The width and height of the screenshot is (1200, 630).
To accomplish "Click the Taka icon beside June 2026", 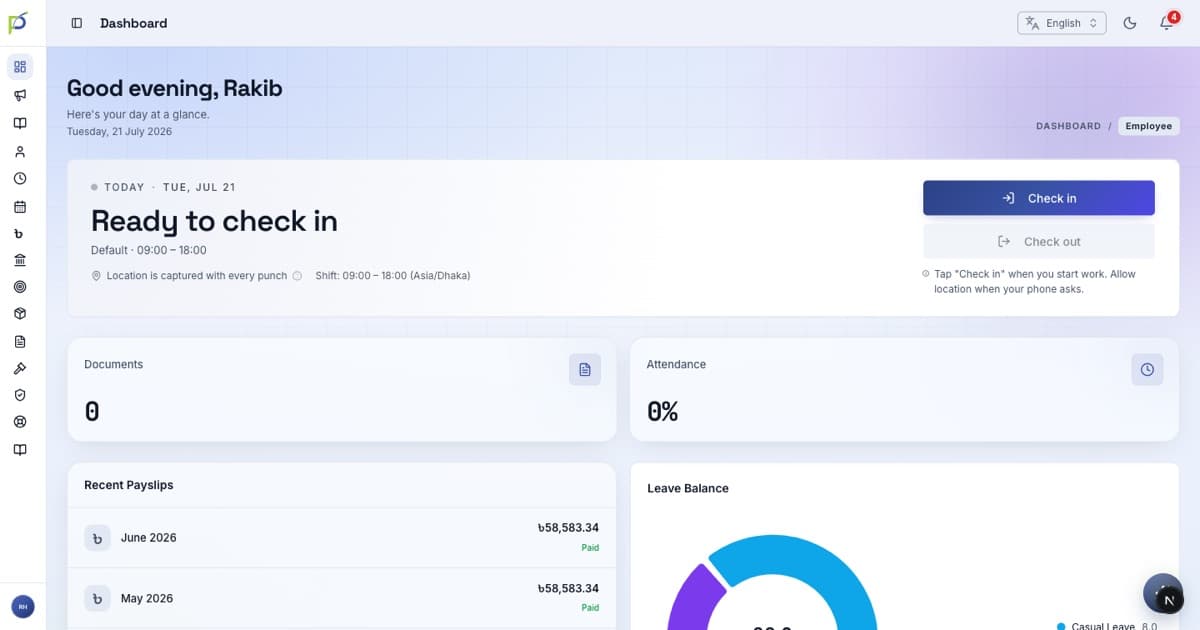I will point(97,538).
